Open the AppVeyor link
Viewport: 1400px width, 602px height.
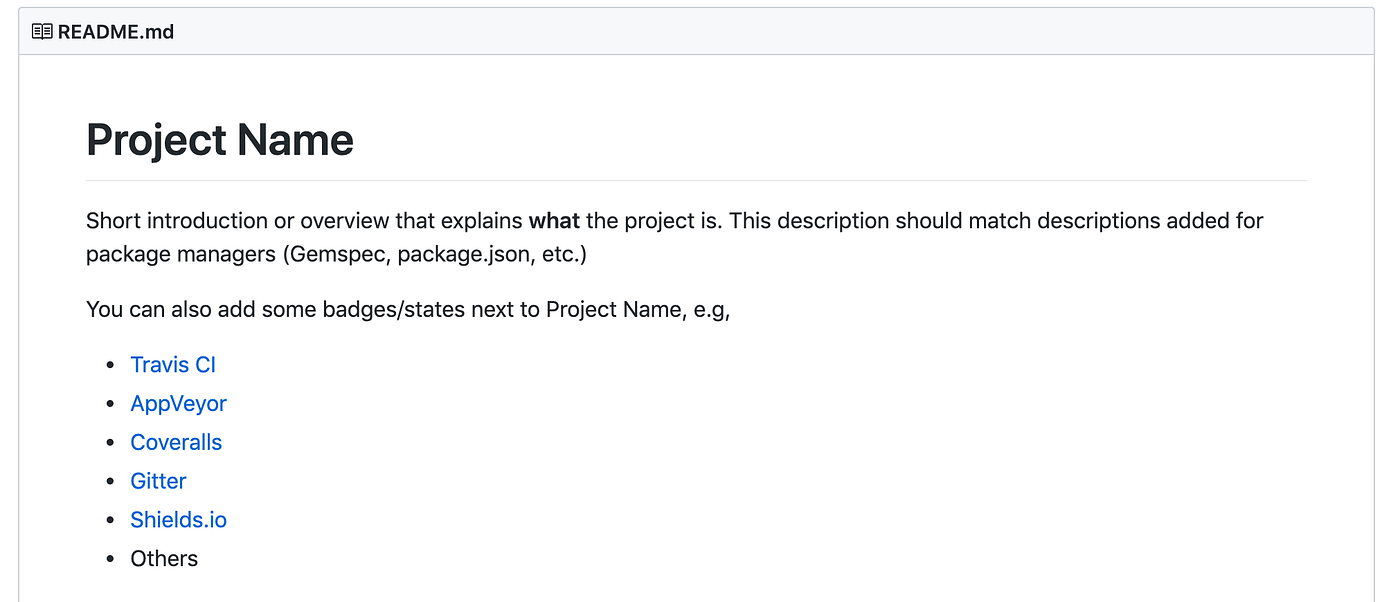178,404
